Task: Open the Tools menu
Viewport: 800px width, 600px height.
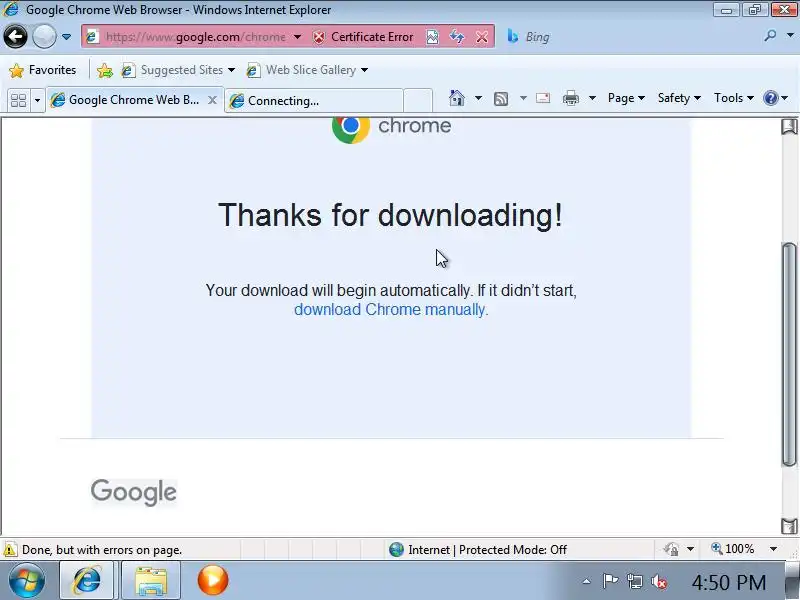Action: pos(734,98)
